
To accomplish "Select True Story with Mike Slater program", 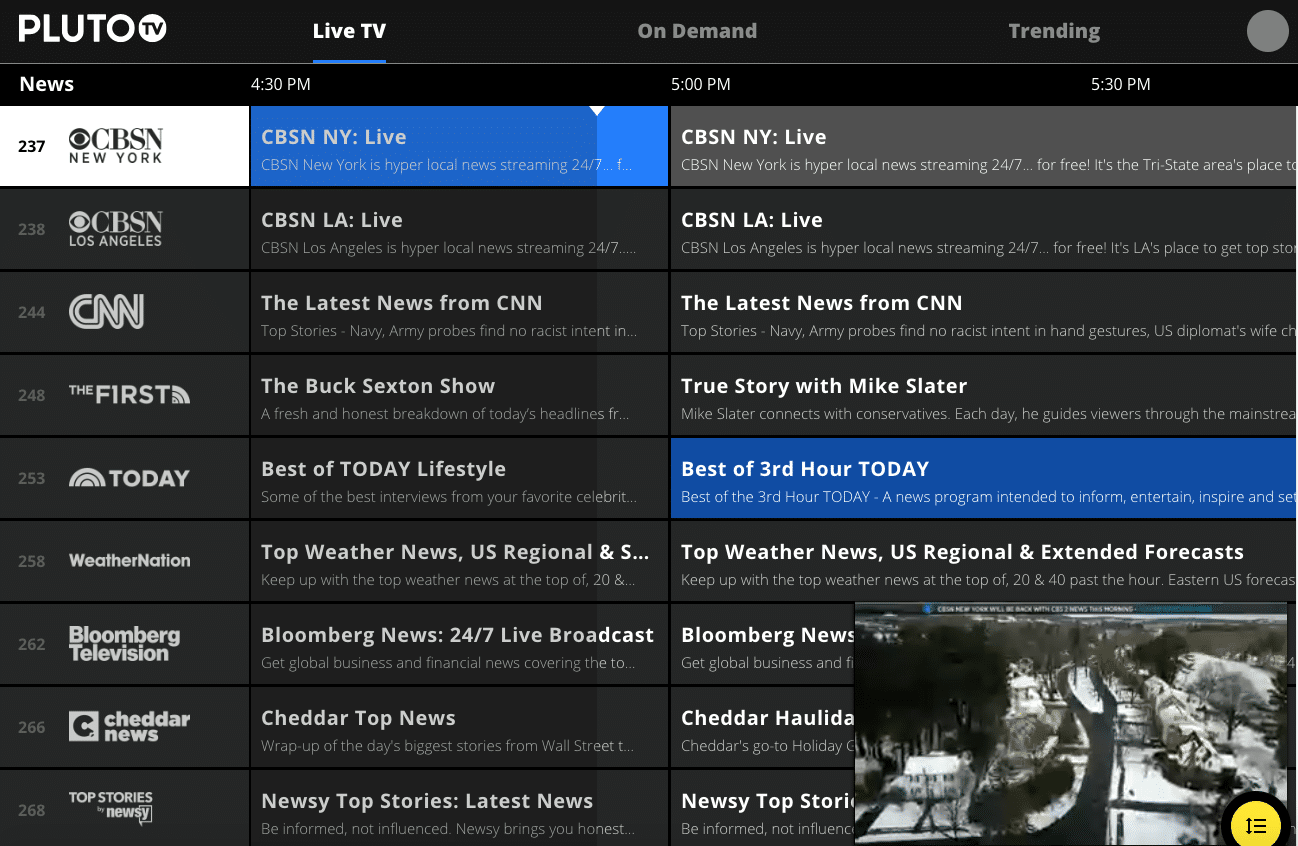I will click(983, 396).
